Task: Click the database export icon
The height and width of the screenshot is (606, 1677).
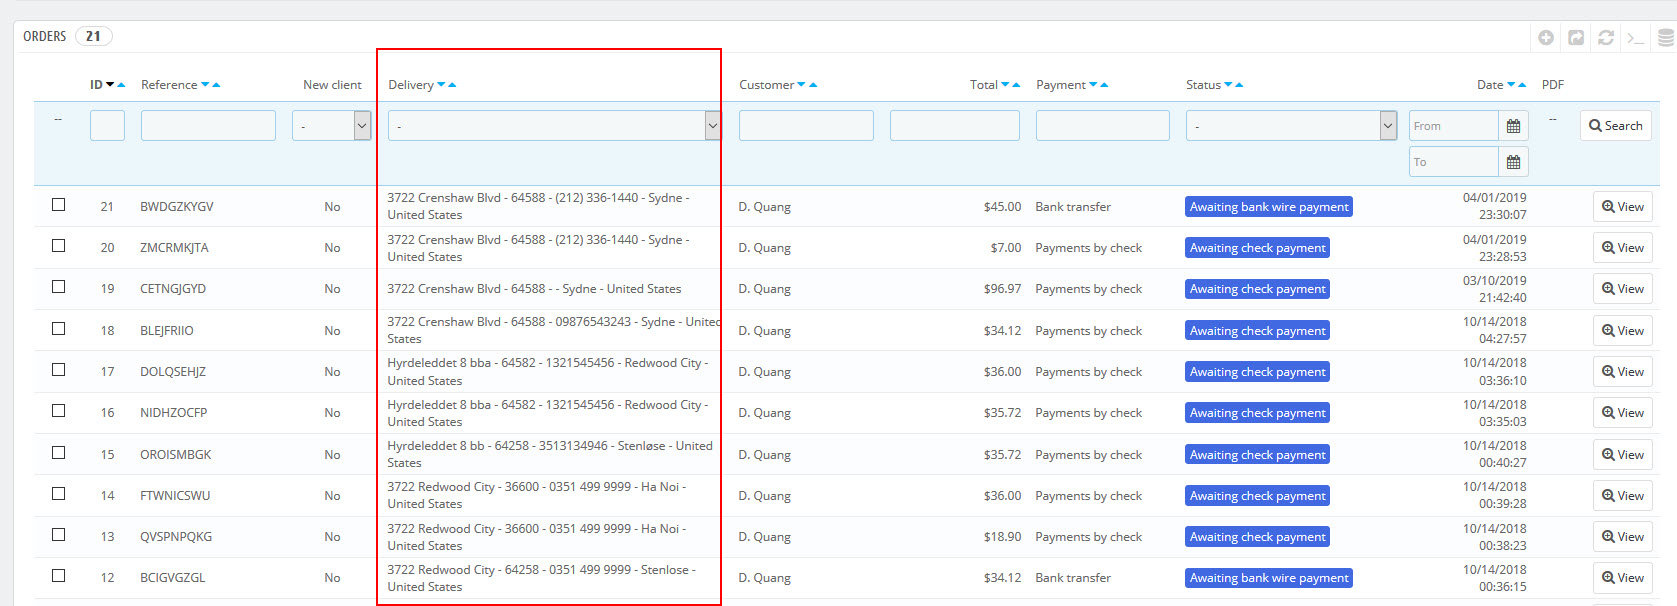Action: tap(1666, 37)
